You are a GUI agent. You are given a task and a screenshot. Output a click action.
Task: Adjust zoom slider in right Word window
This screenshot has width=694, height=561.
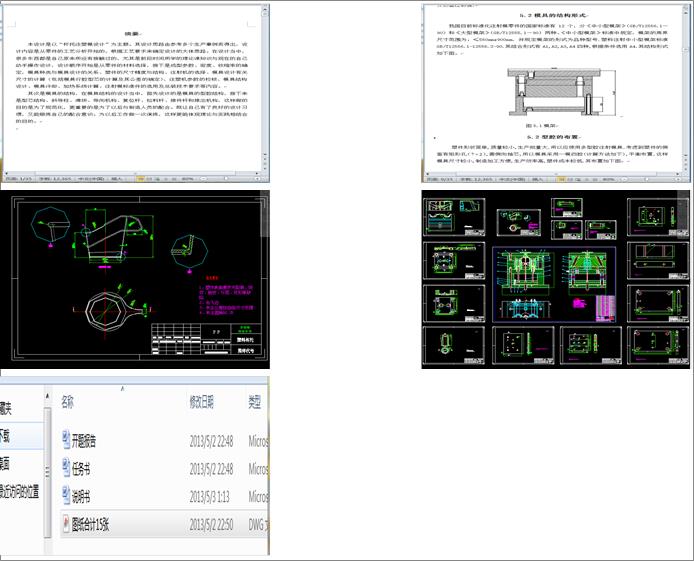pyautogui.click(x=647, y=179)
